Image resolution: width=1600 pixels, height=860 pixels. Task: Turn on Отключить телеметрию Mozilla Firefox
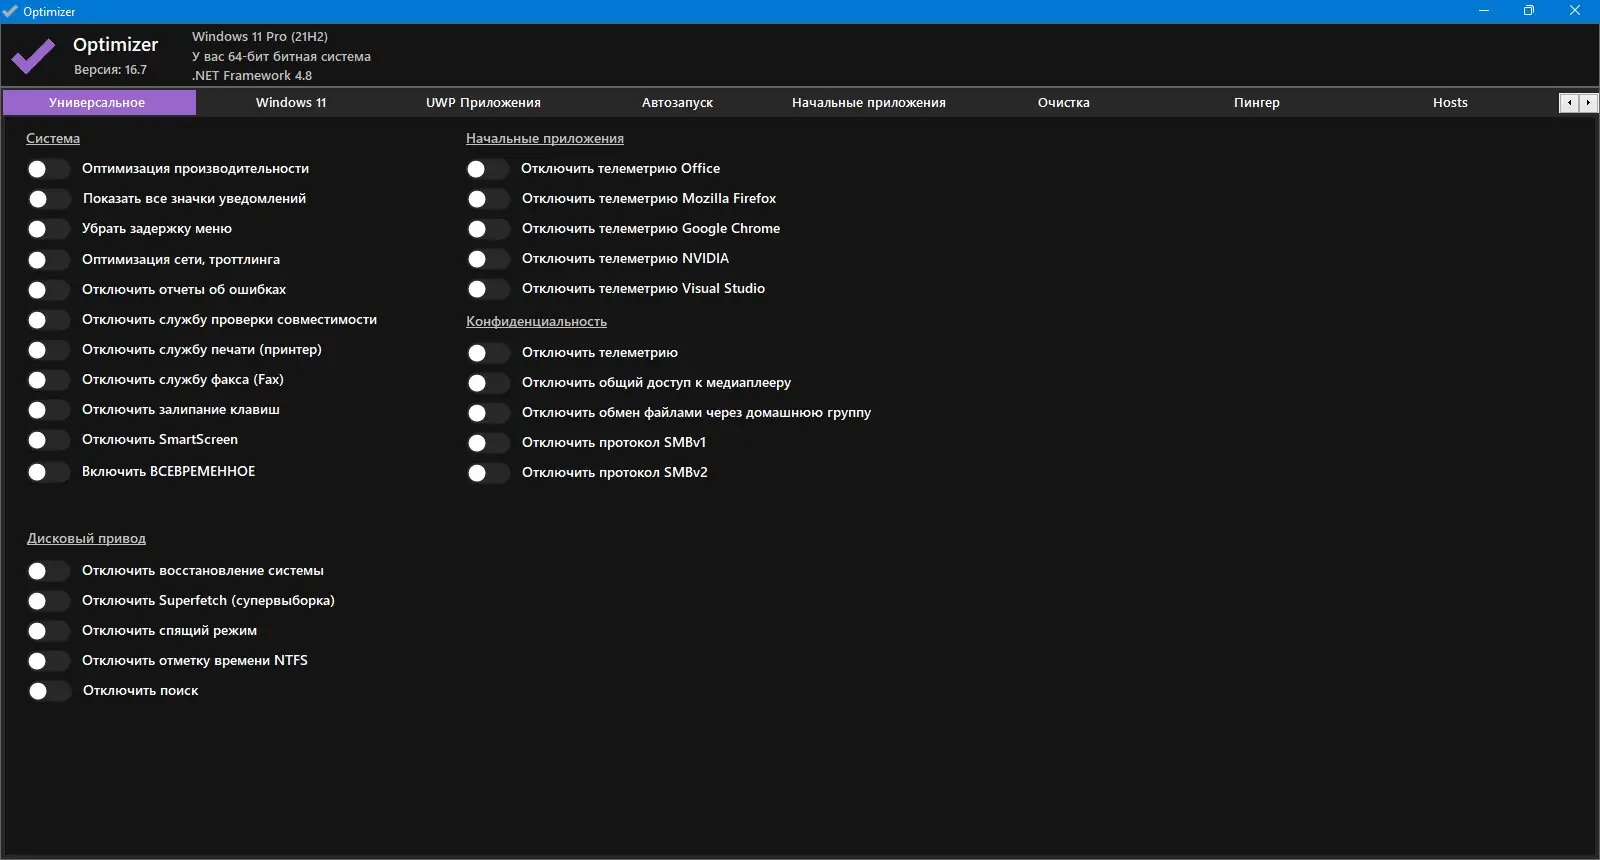(487, 199)
